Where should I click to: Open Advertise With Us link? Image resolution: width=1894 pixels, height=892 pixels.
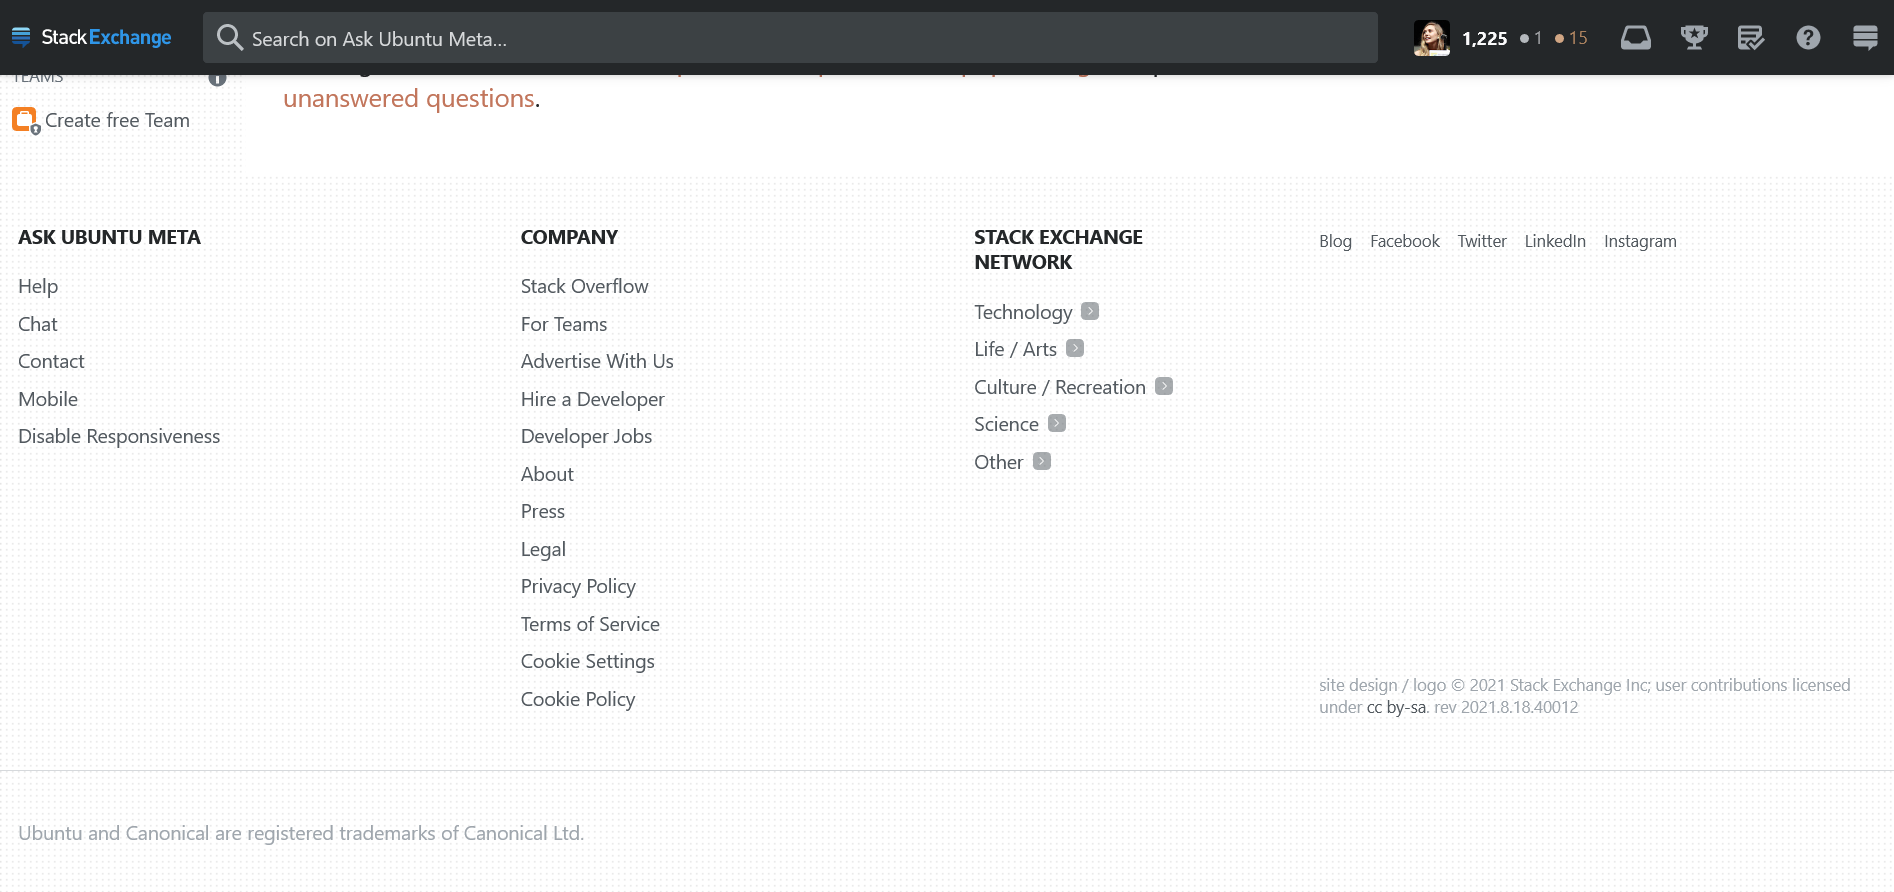tap(597, 361)
